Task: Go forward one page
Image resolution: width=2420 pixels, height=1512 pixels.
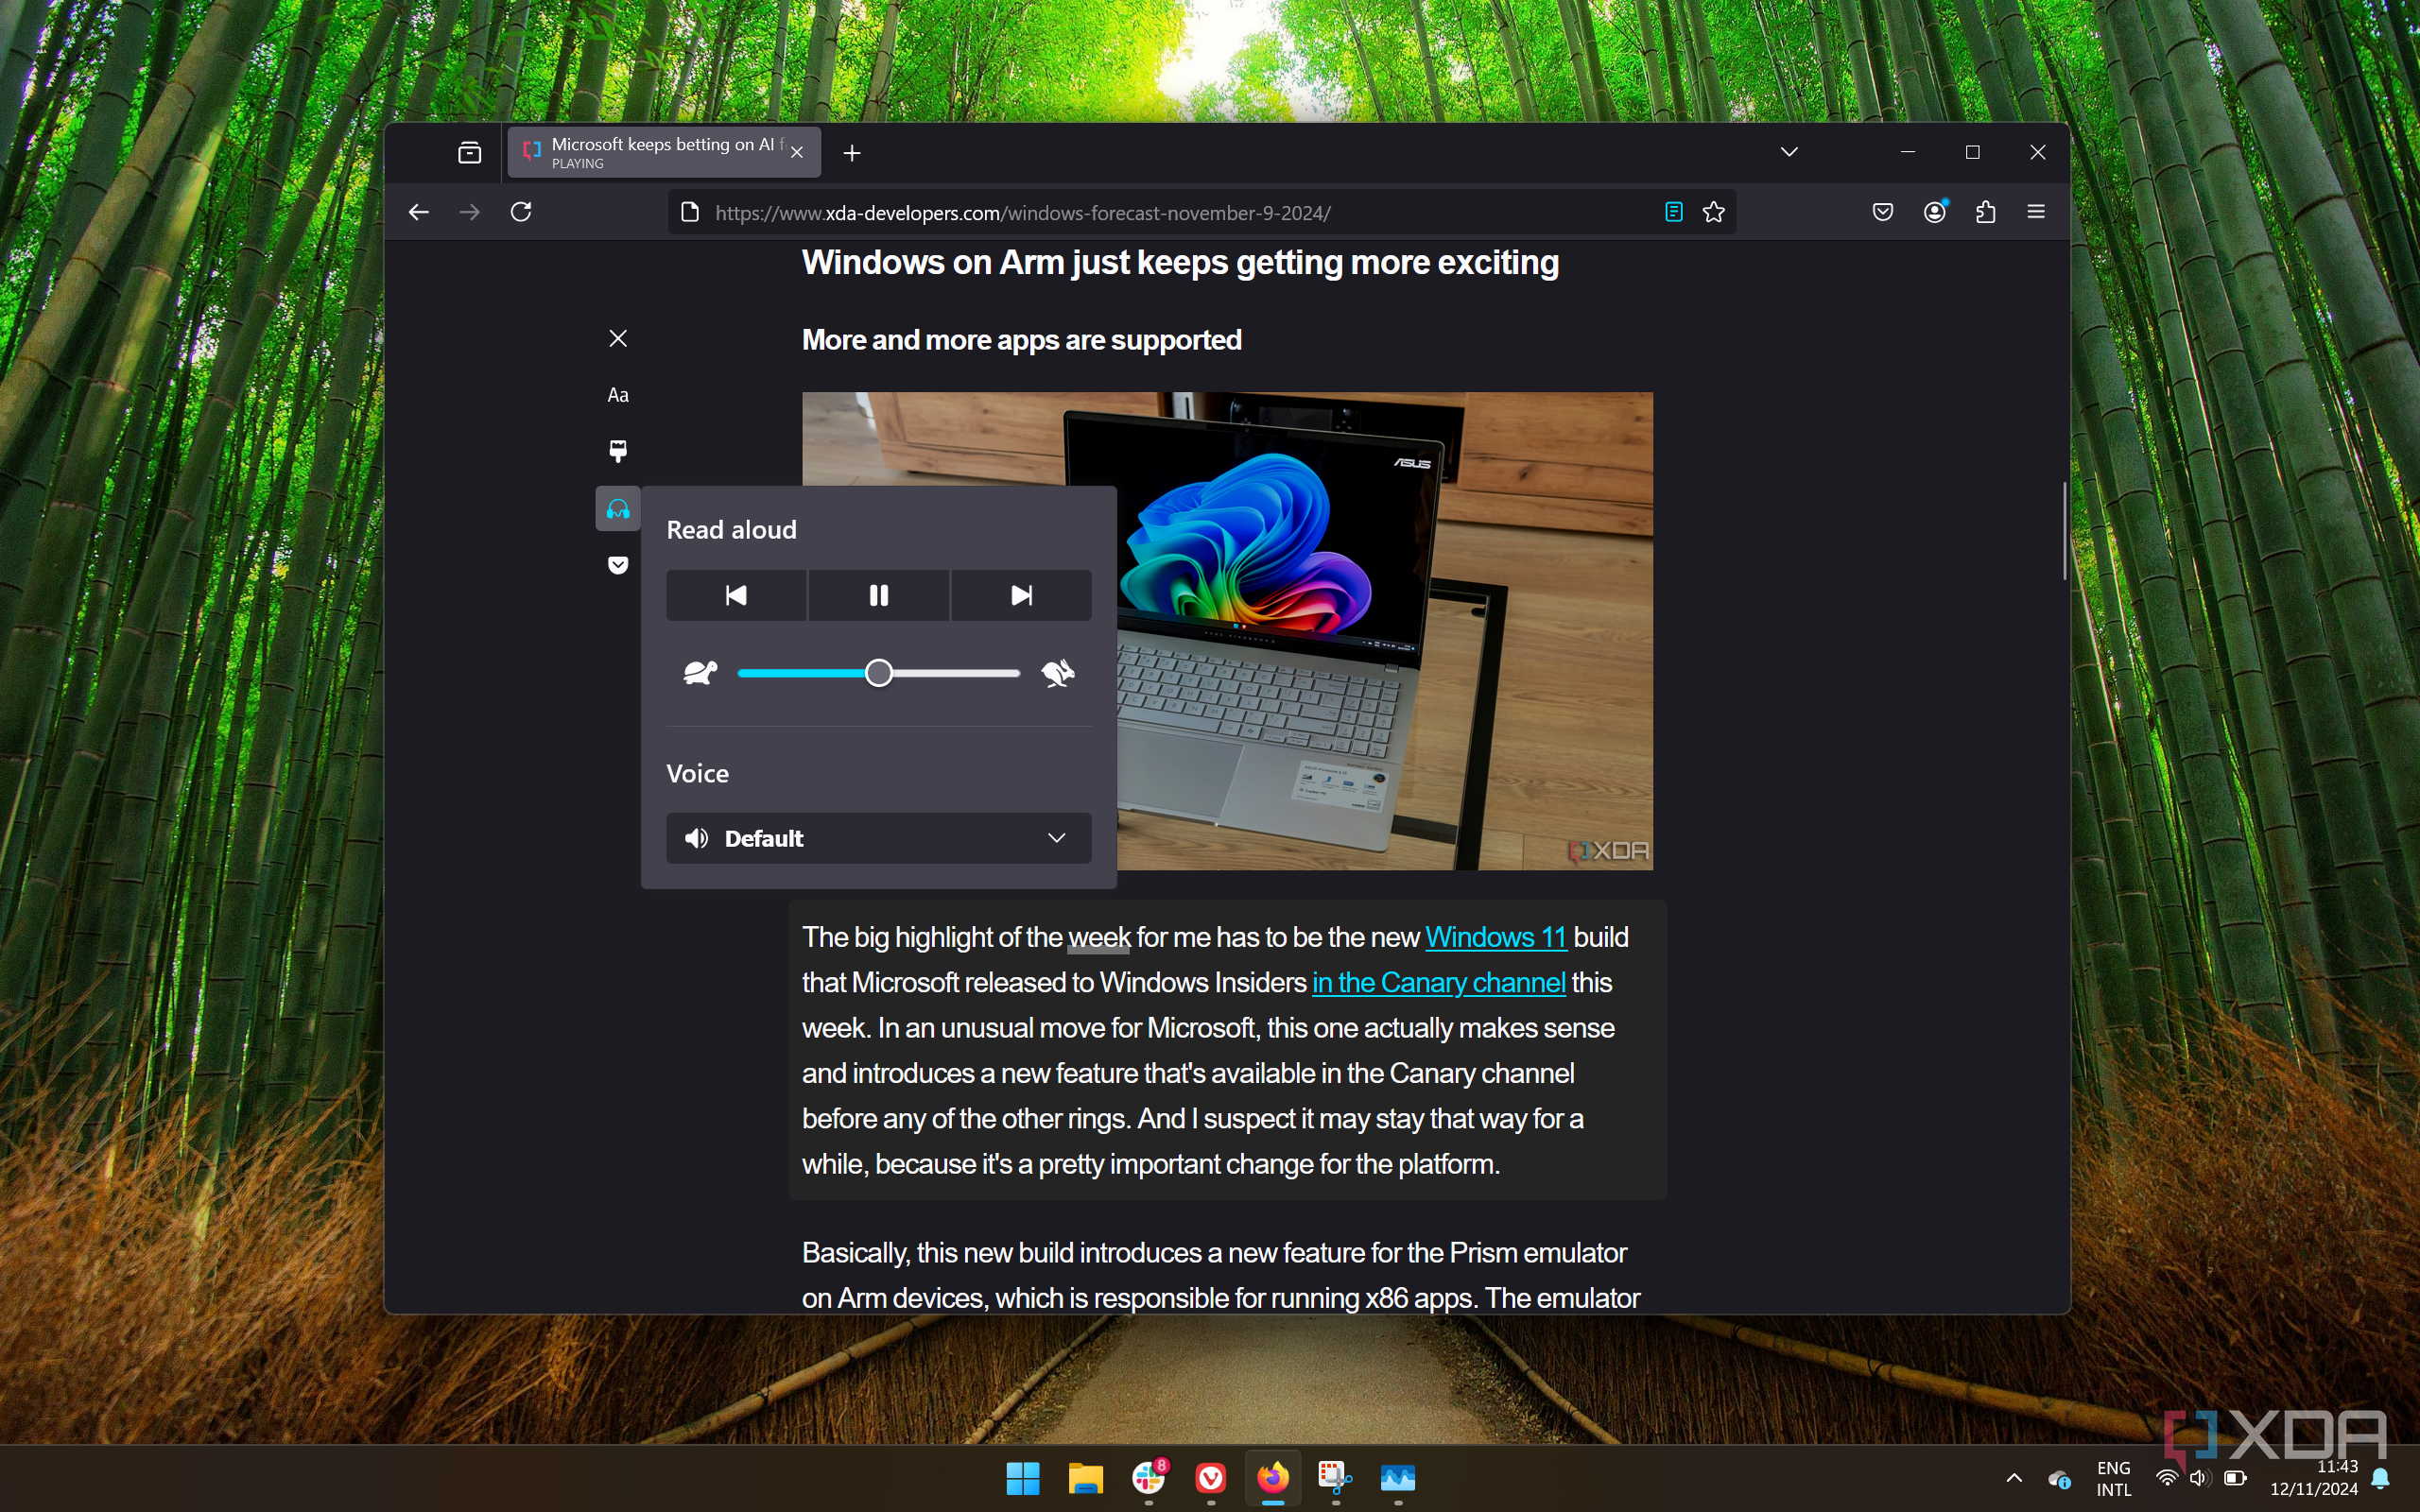Action: click(x=470, y=212)
